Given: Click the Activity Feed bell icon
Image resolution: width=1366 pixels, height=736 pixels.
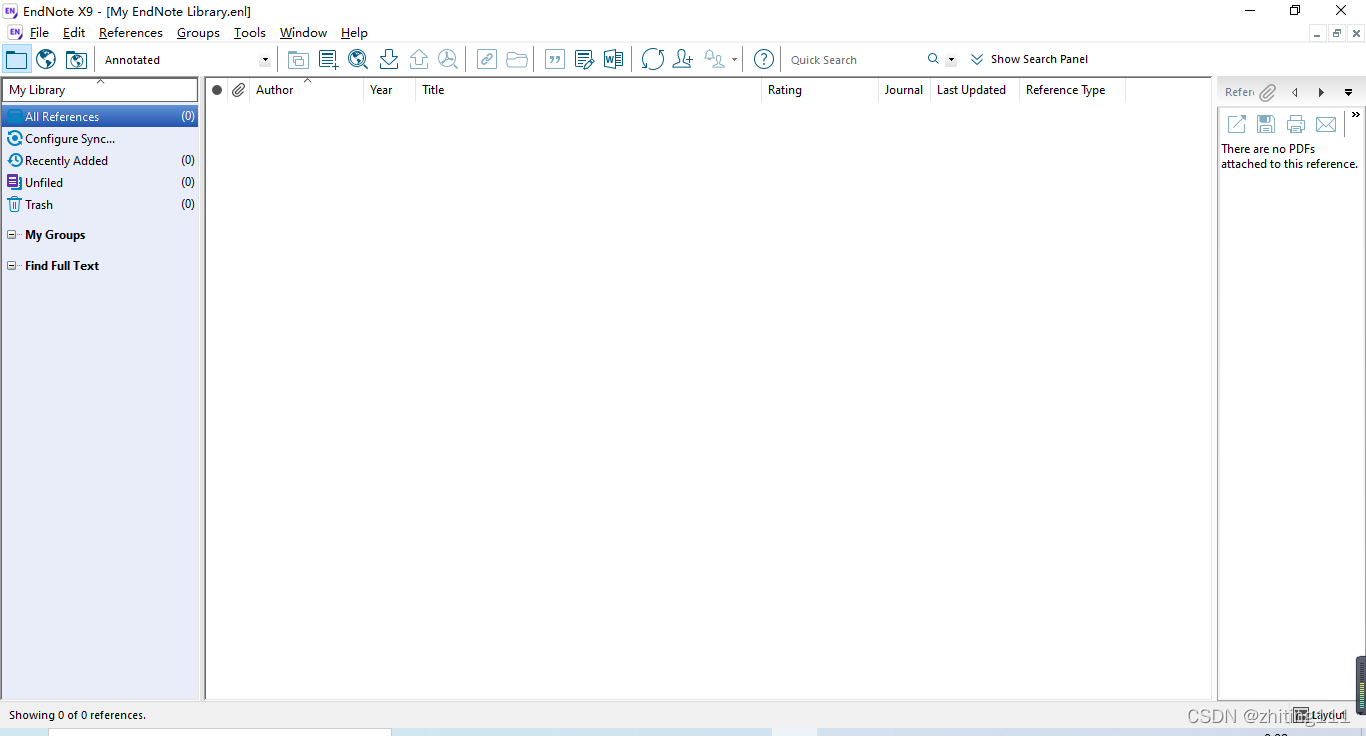Looking at the screenshot, I should click(714, 59).
